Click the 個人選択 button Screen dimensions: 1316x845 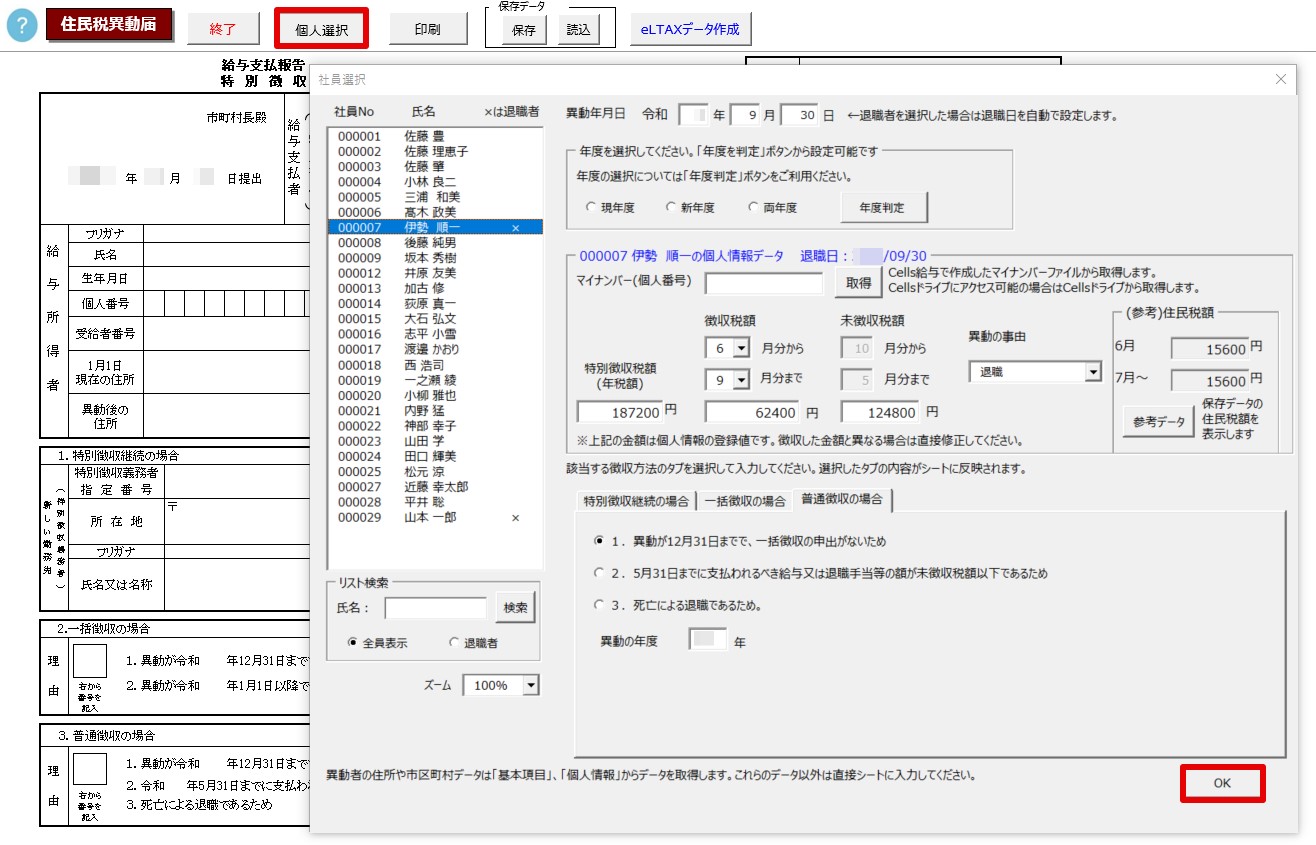321,29
